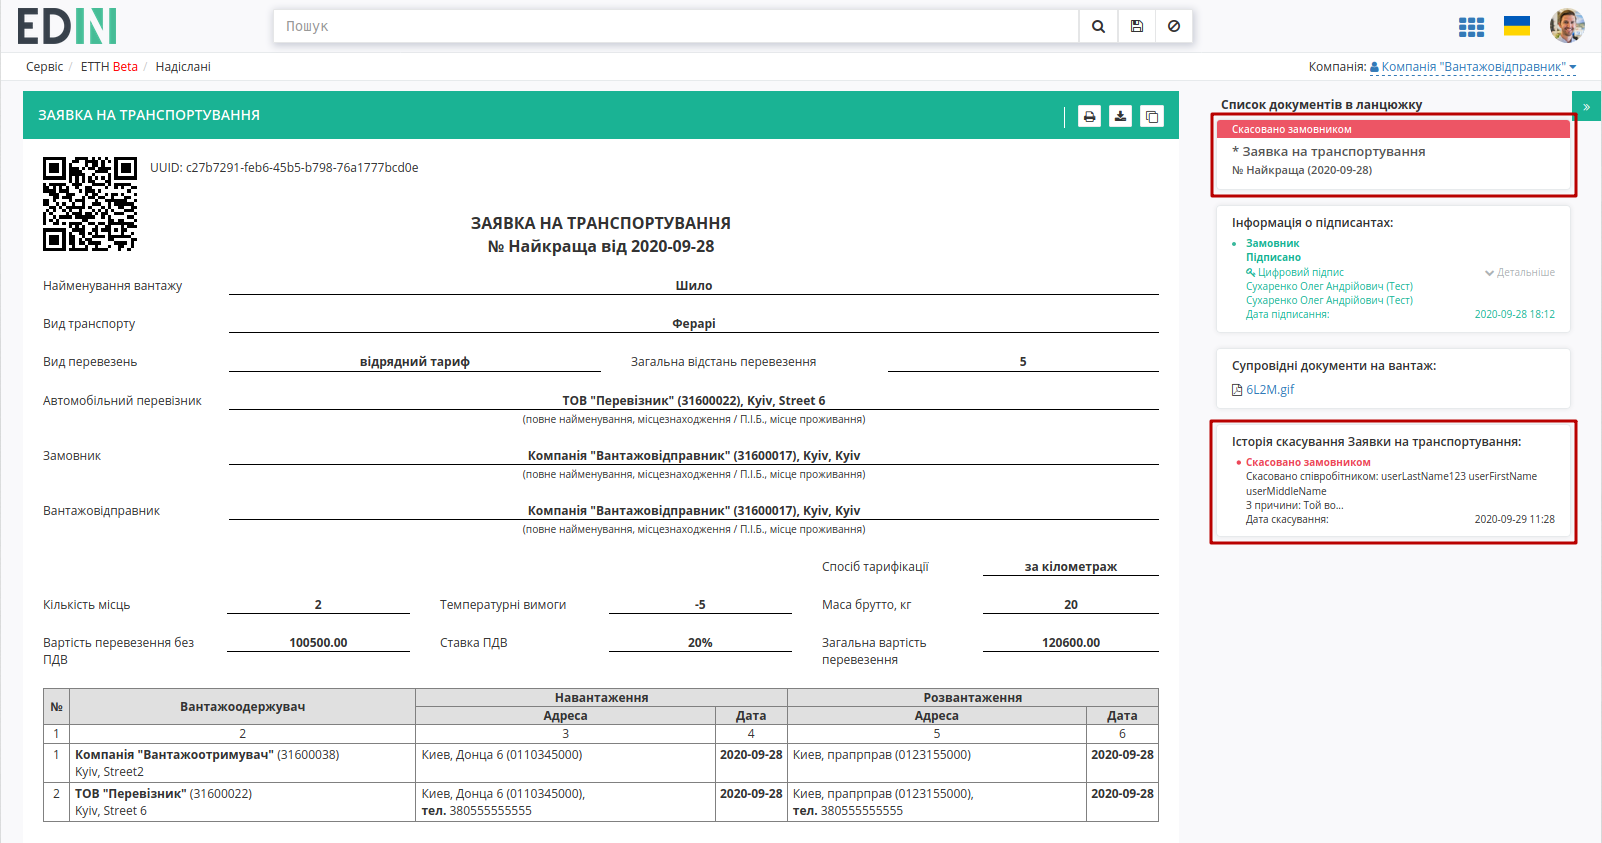Go to the Сервіс breadcrumb
The width and height of the screenshot is (1602, 843).
[x=44, y=67]
